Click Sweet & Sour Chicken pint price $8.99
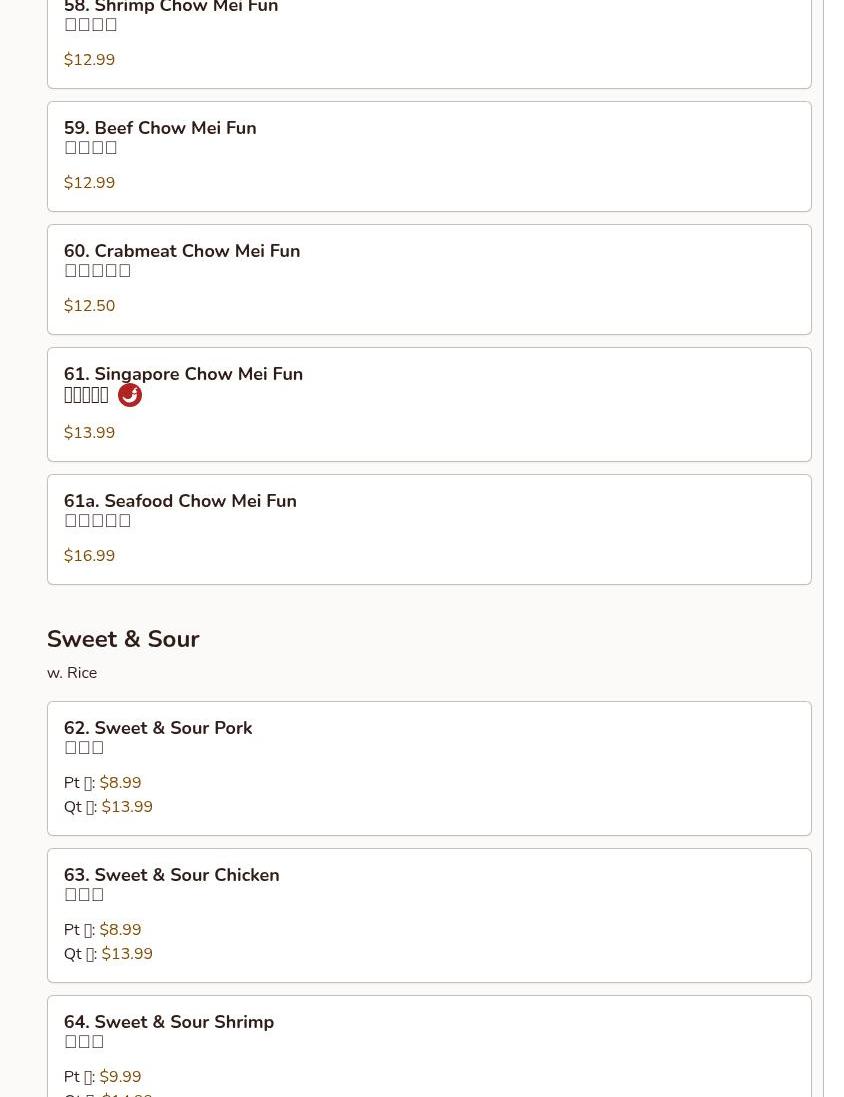 coord(120,930)
